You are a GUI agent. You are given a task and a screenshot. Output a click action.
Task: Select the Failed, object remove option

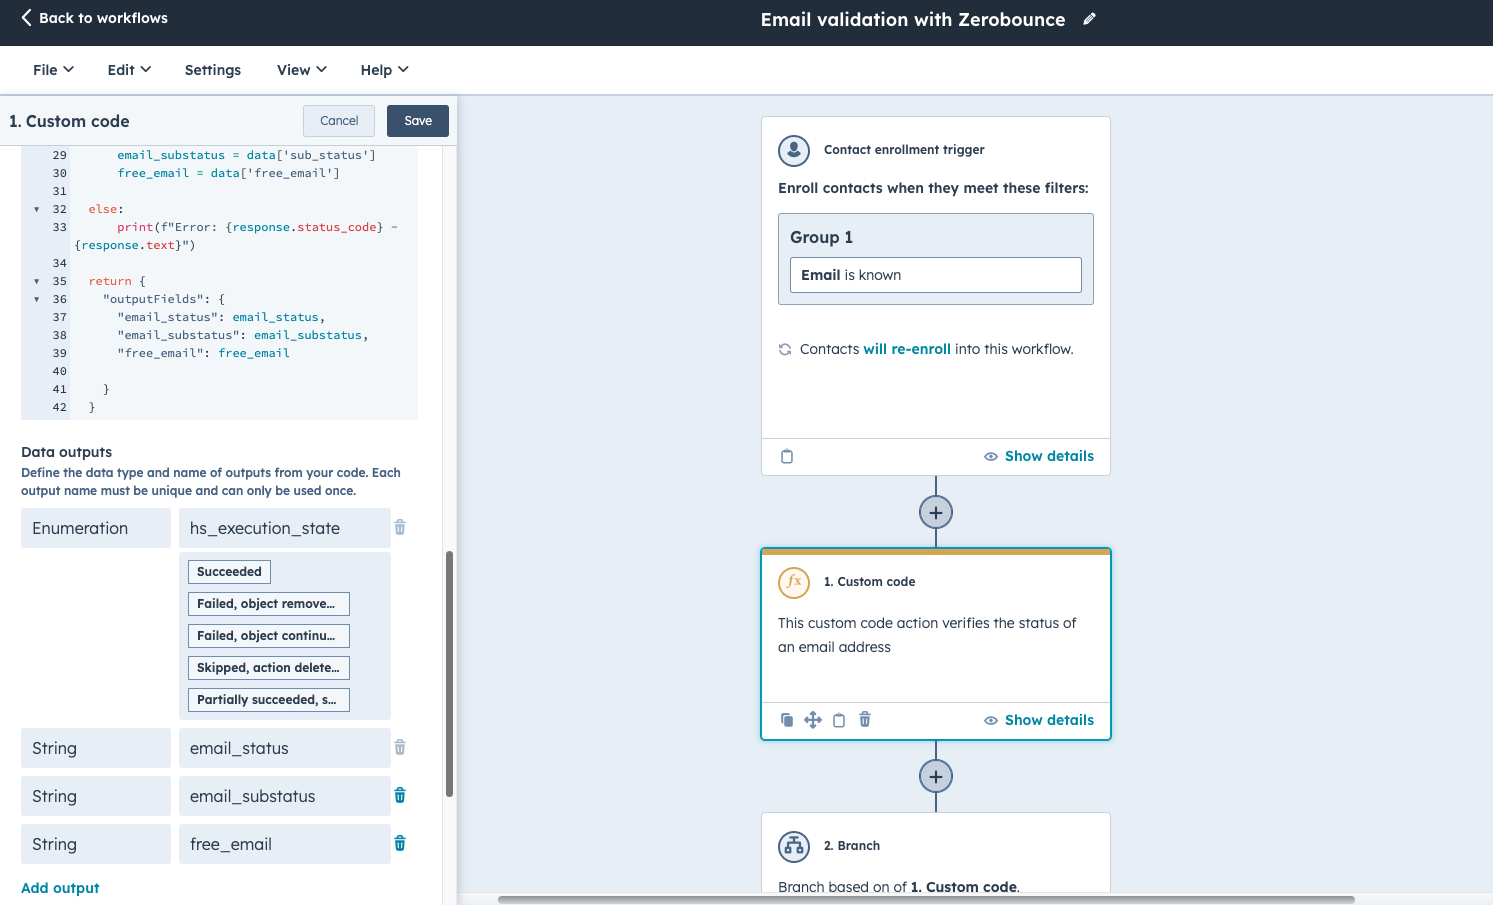(x=269, y=604)
